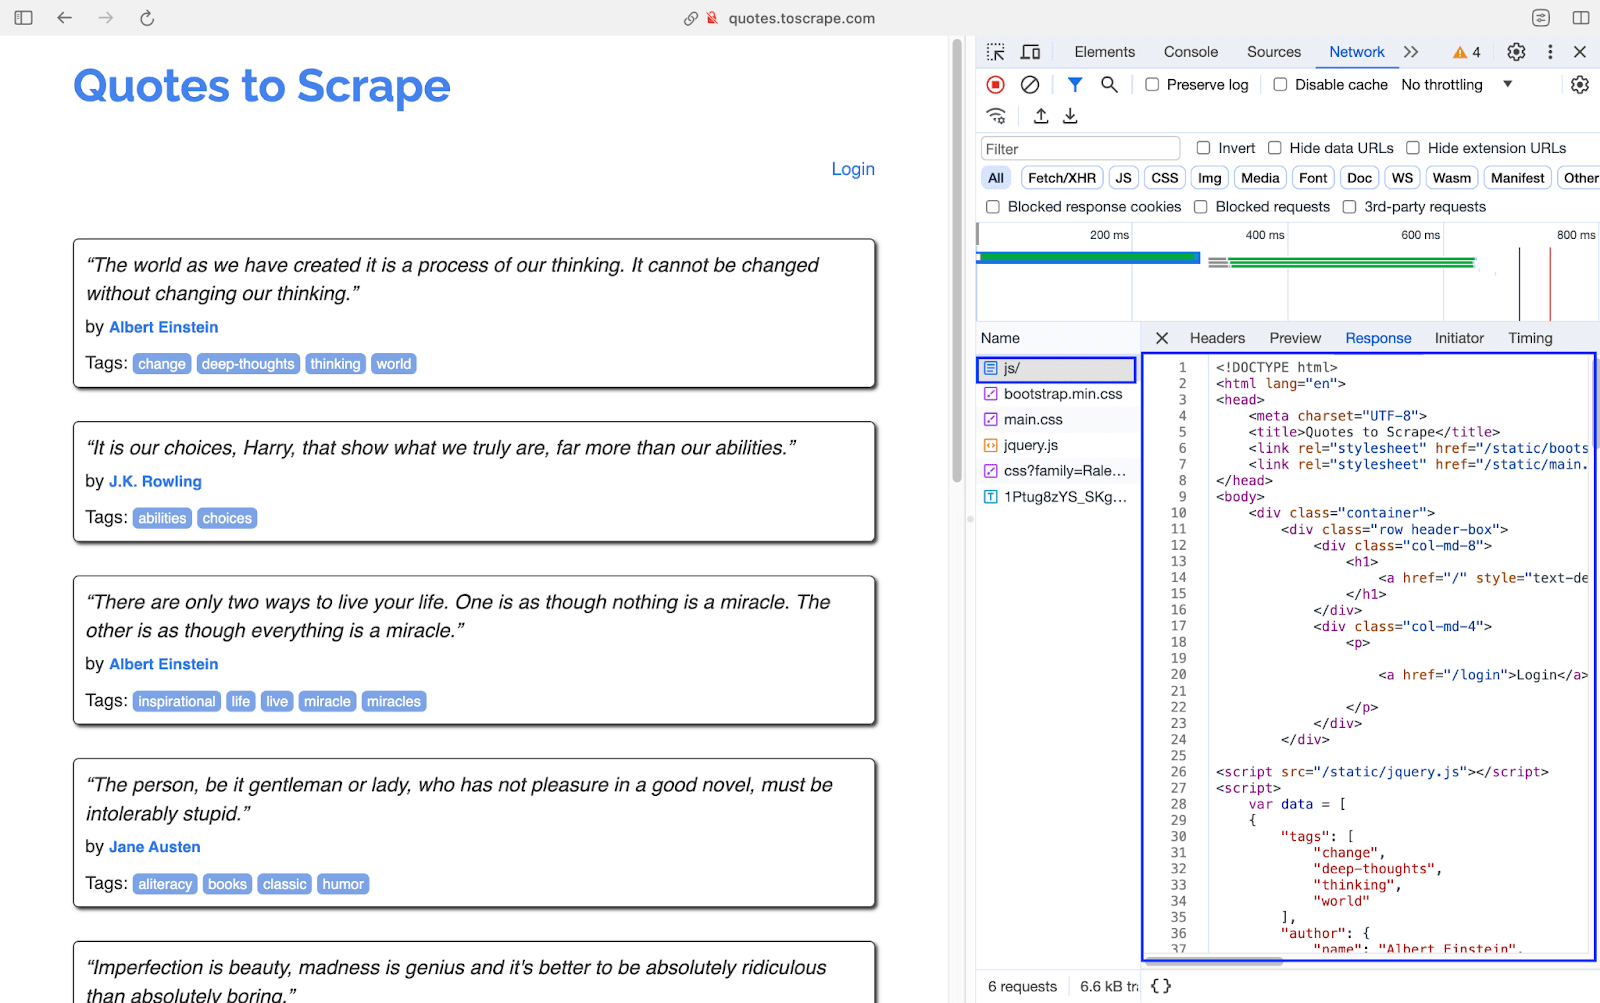The height and width of the screenshot is (1003, 1600).
Task: Open the network request filter
Action: (x=1075, y=84)
